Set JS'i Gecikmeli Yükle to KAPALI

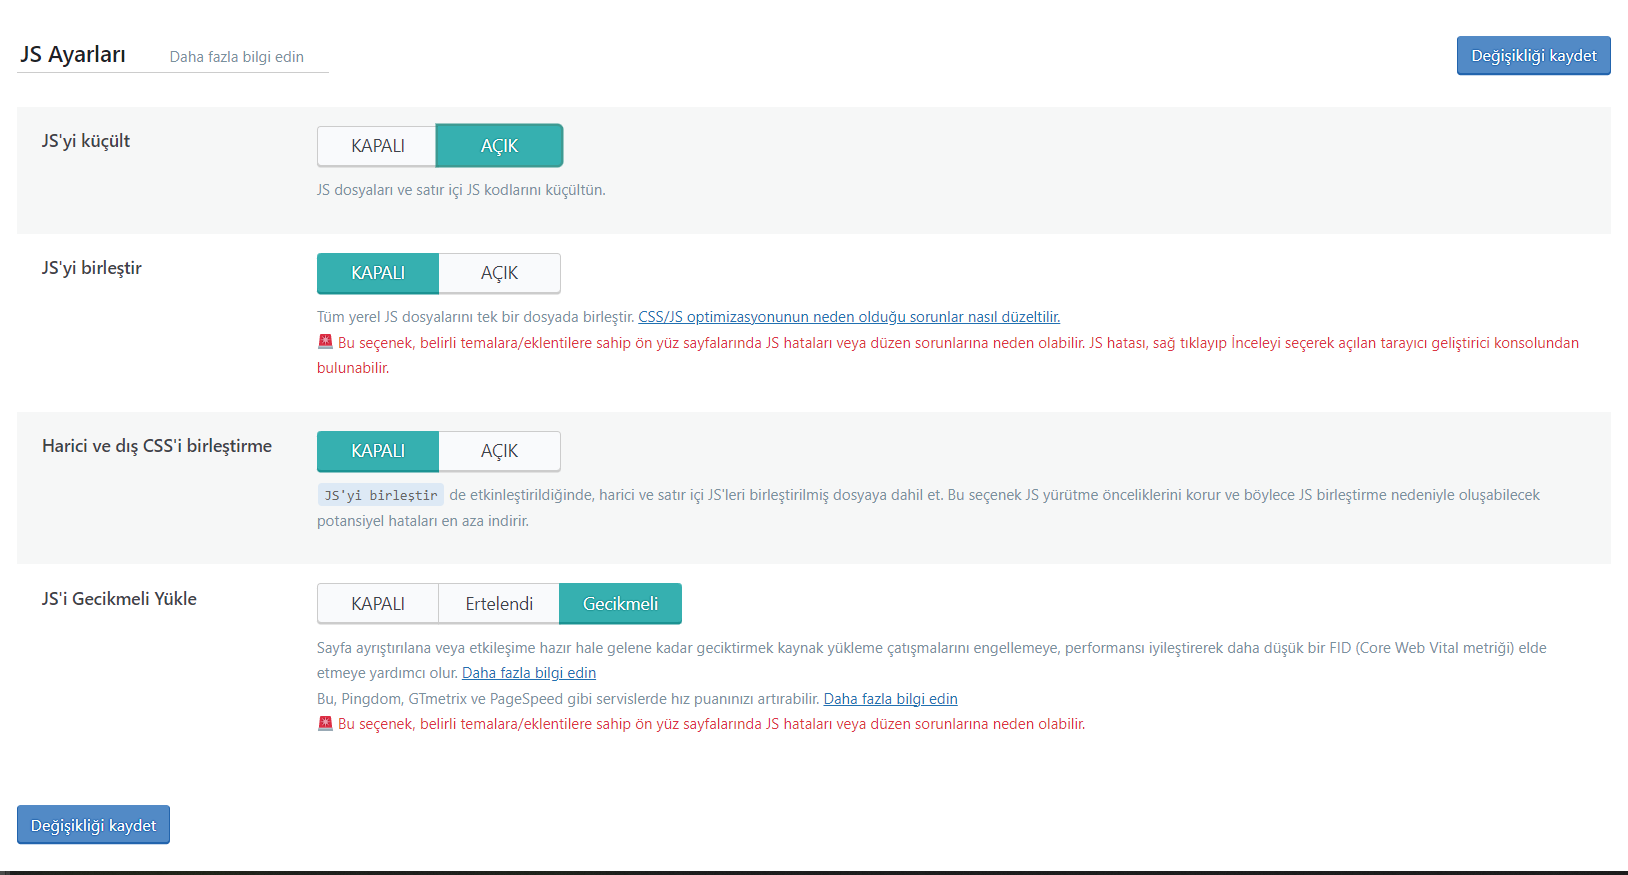pyautogui.click(x=378, y=604)
